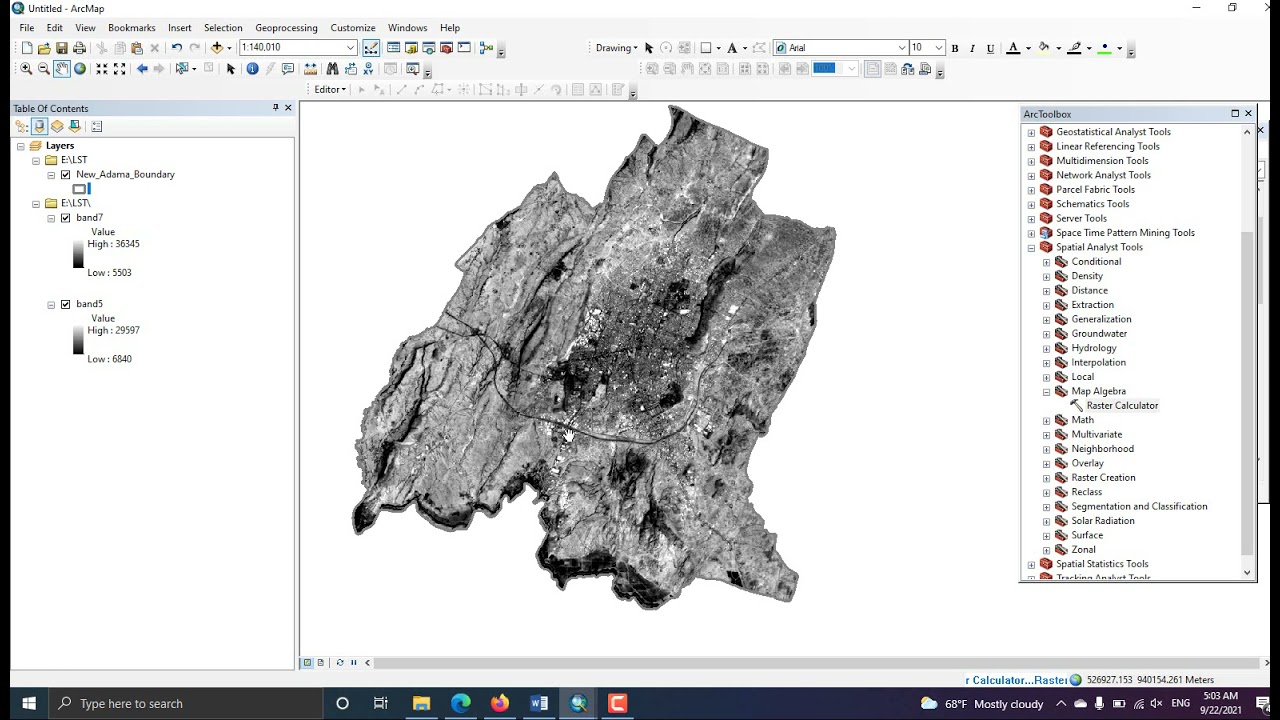1280x720 pixels.
Task: Click the Add Data button
Action: tap(216, 47)
